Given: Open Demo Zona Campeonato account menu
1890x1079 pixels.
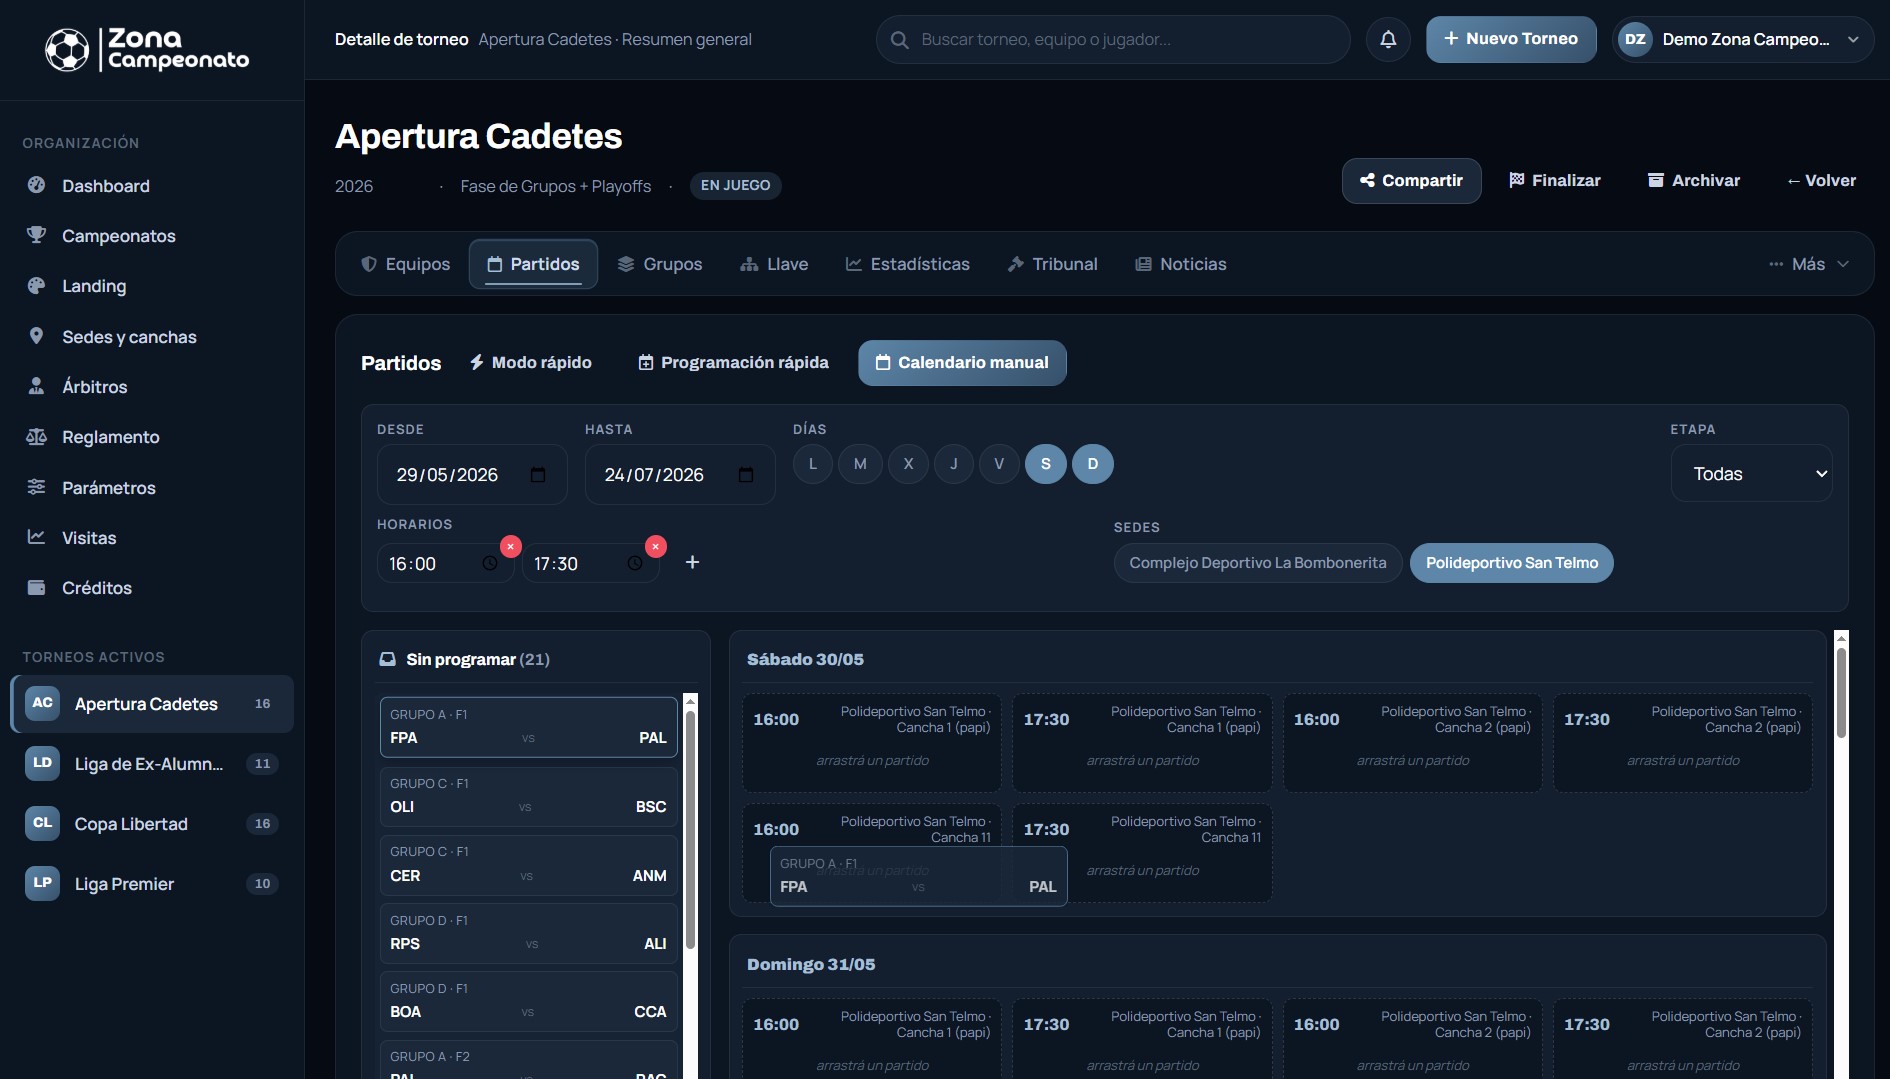Looking at the screenshot, I should pyautogui.click(x=1743, y=40).
